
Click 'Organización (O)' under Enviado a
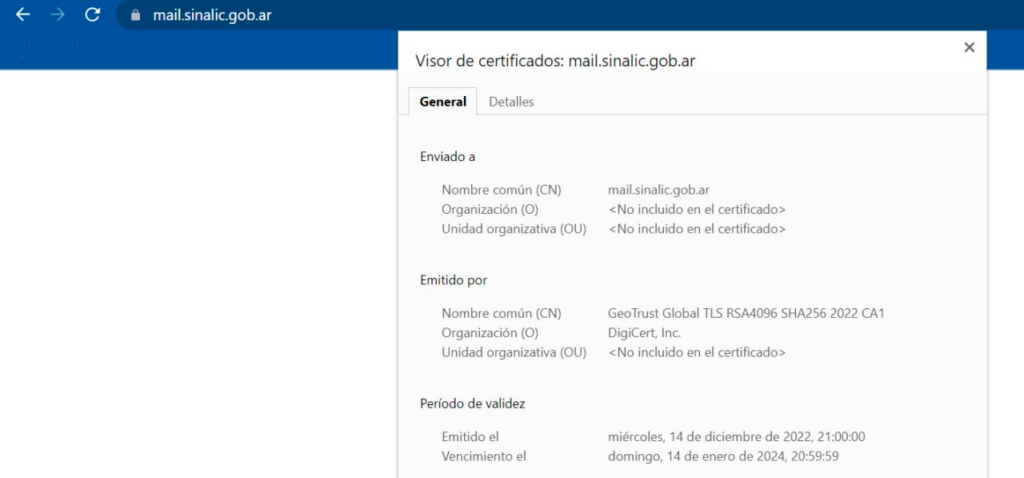tap(490, 210)
